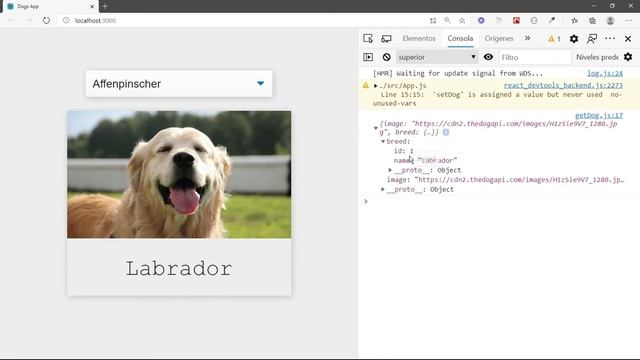Open the Niveles log levels dropdown
The image size is (640, 360).
[597, 57]
